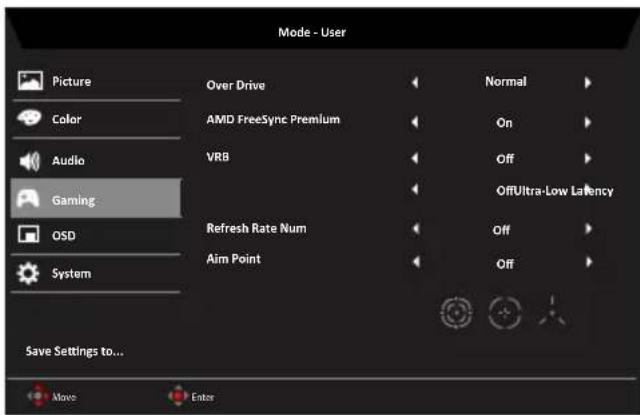The width and height of the screenshot is (640, 415).
Task: Click left arrow for VRB
Action: (x=415, y=158)
